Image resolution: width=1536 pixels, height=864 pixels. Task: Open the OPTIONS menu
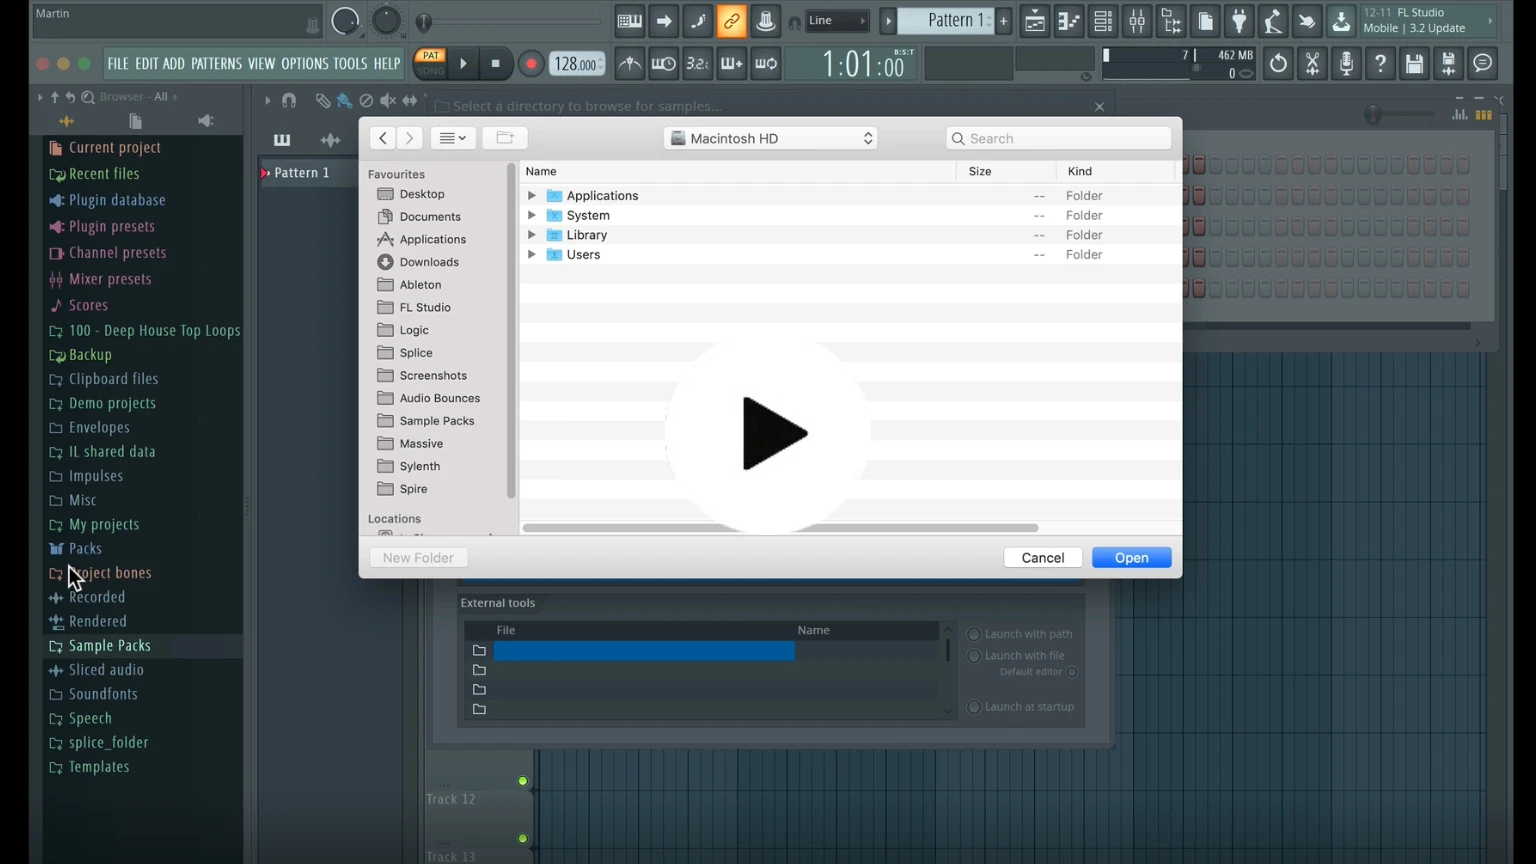click(305, 64)
